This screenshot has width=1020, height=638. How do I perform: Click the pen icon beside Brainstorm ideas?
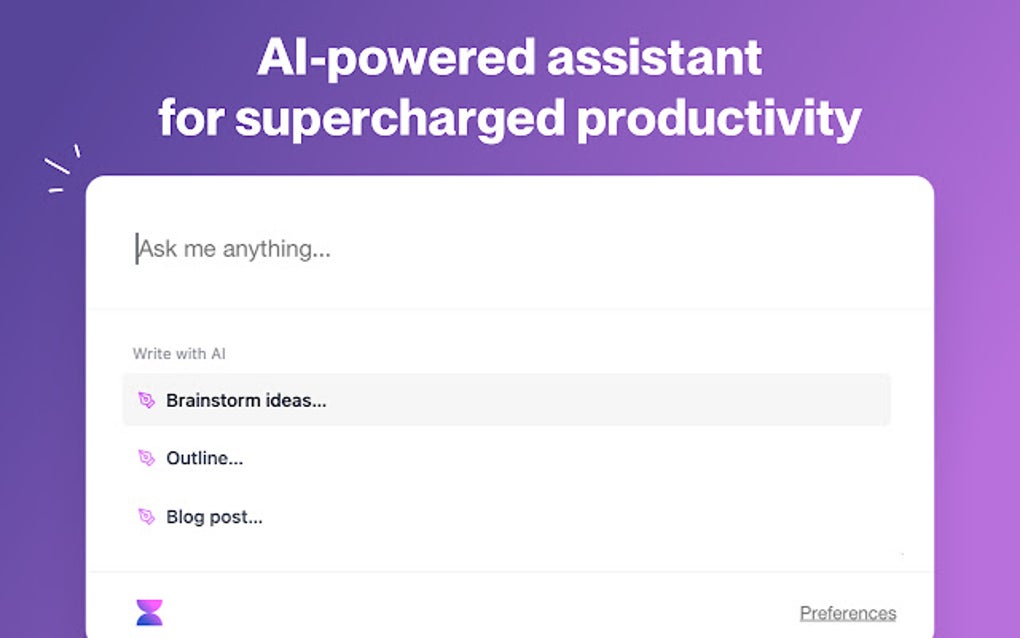(146, 401)
